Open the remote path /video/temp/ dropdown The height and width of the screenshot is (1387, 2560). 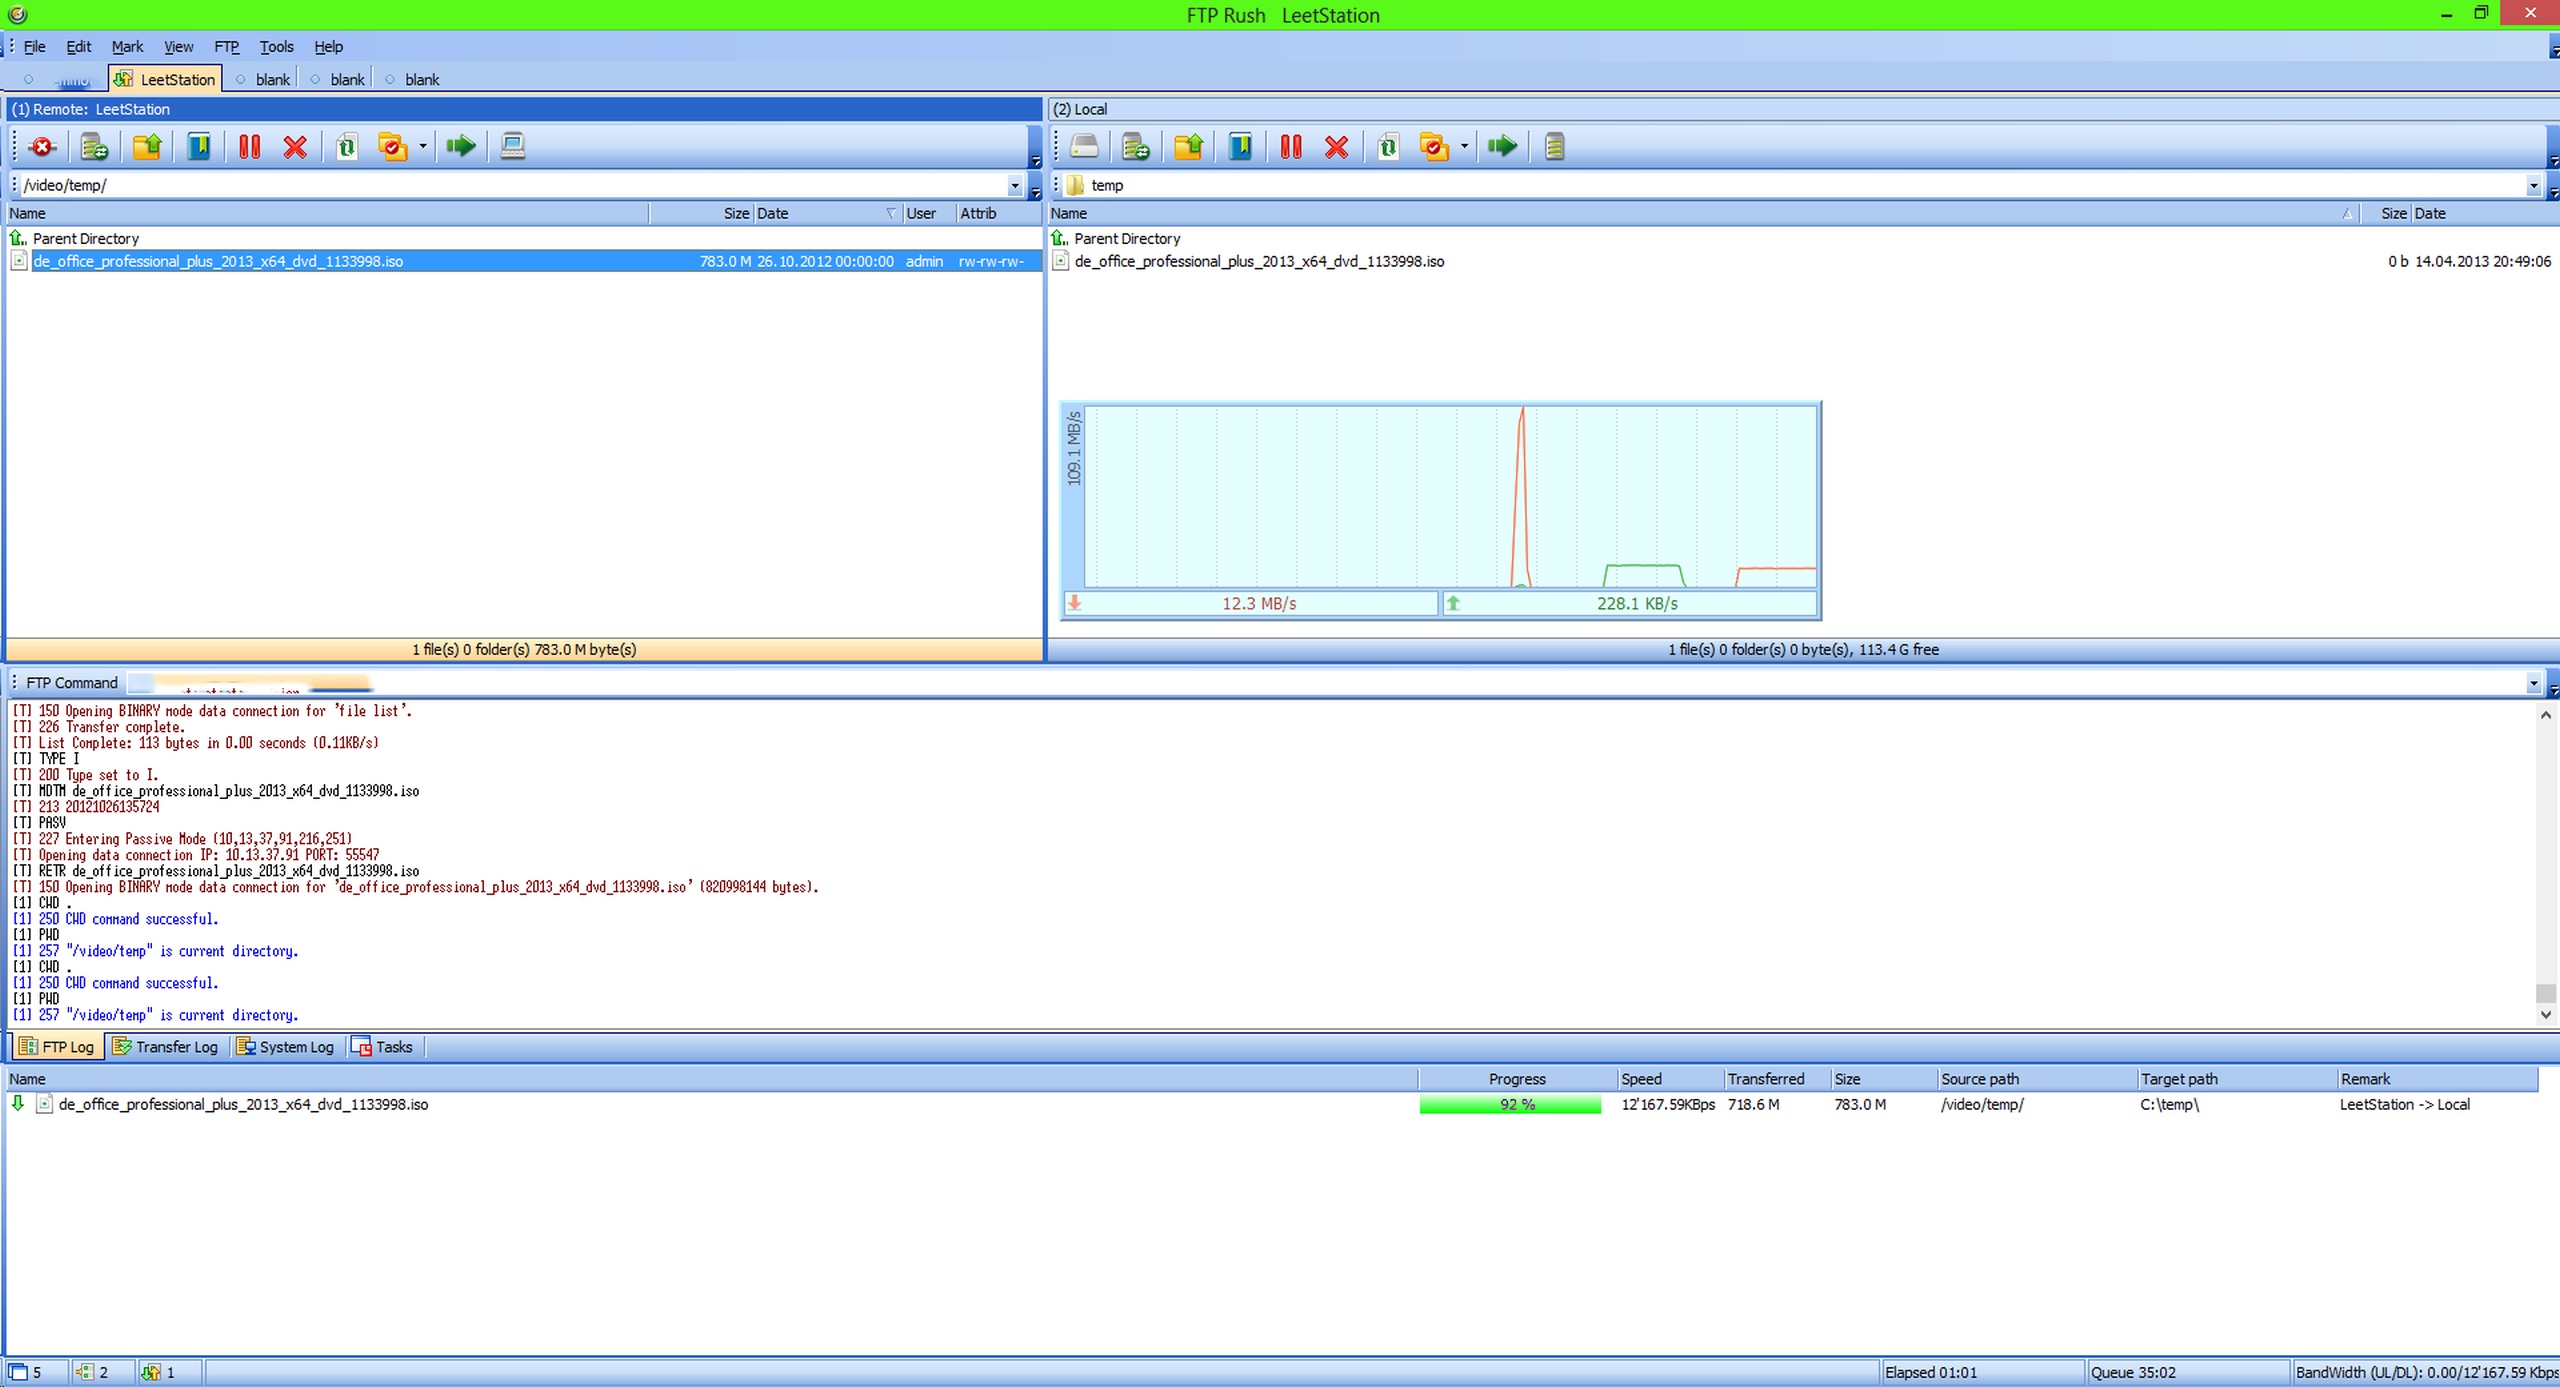(1014, 185)
